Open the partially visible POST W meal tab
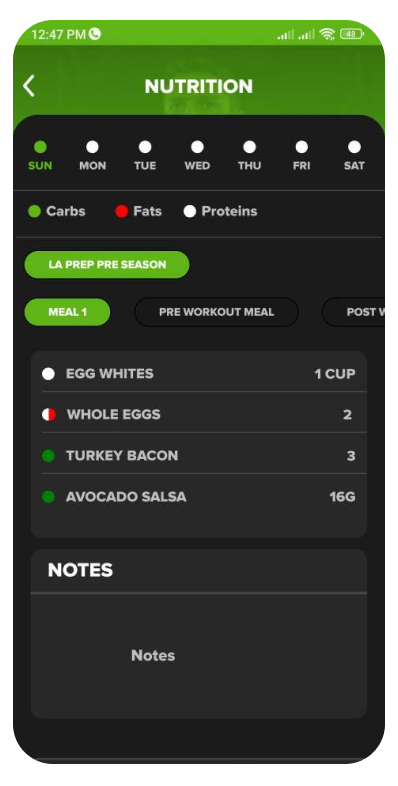 click(x=353, y=312)
